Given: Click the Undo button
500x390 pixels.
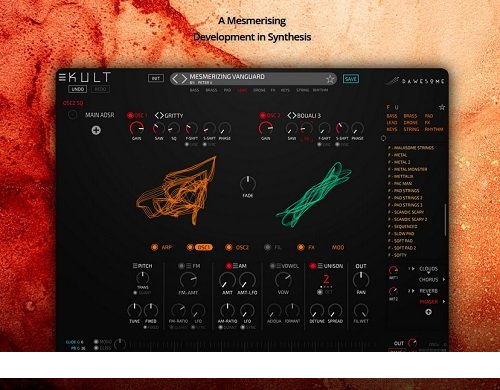Looking at the screenshot, I should click(x=78, y=89).
